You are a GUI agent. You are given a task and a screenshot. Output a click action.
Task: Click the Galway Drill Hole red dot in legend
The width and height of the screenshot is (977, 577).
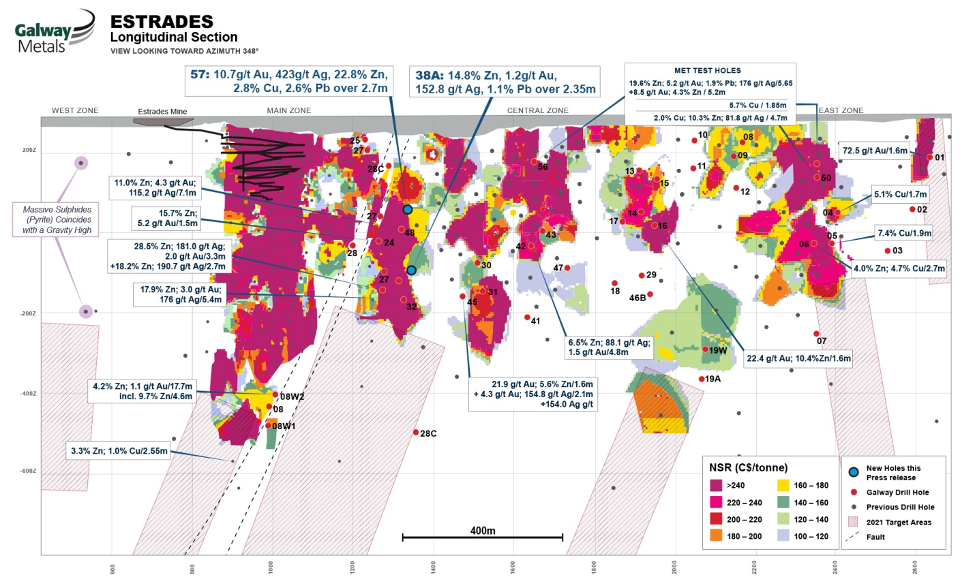click(853, 492)
